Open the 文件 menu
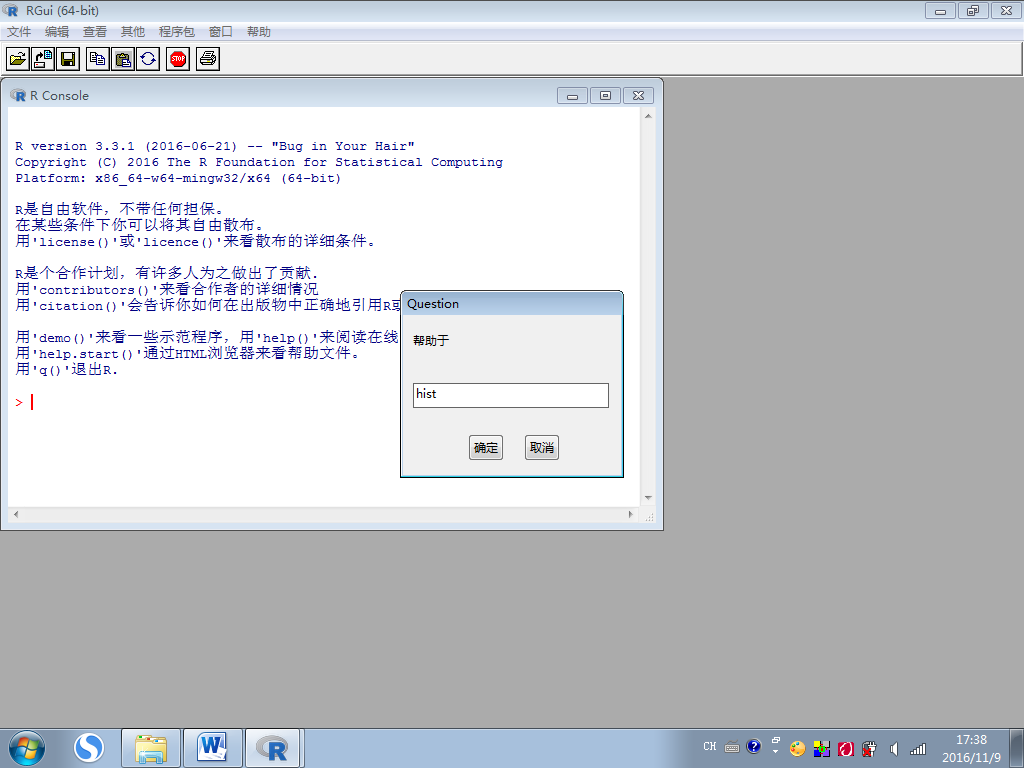 point(19,31)
